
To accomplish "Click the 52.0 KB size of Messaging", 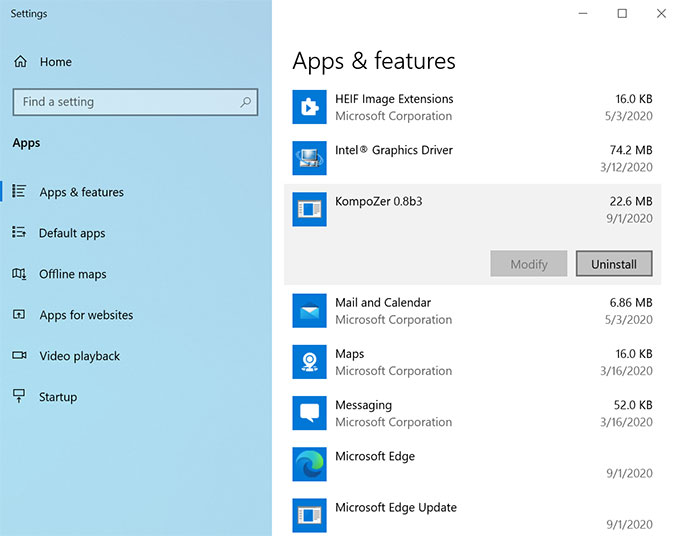I will point(633,405).
